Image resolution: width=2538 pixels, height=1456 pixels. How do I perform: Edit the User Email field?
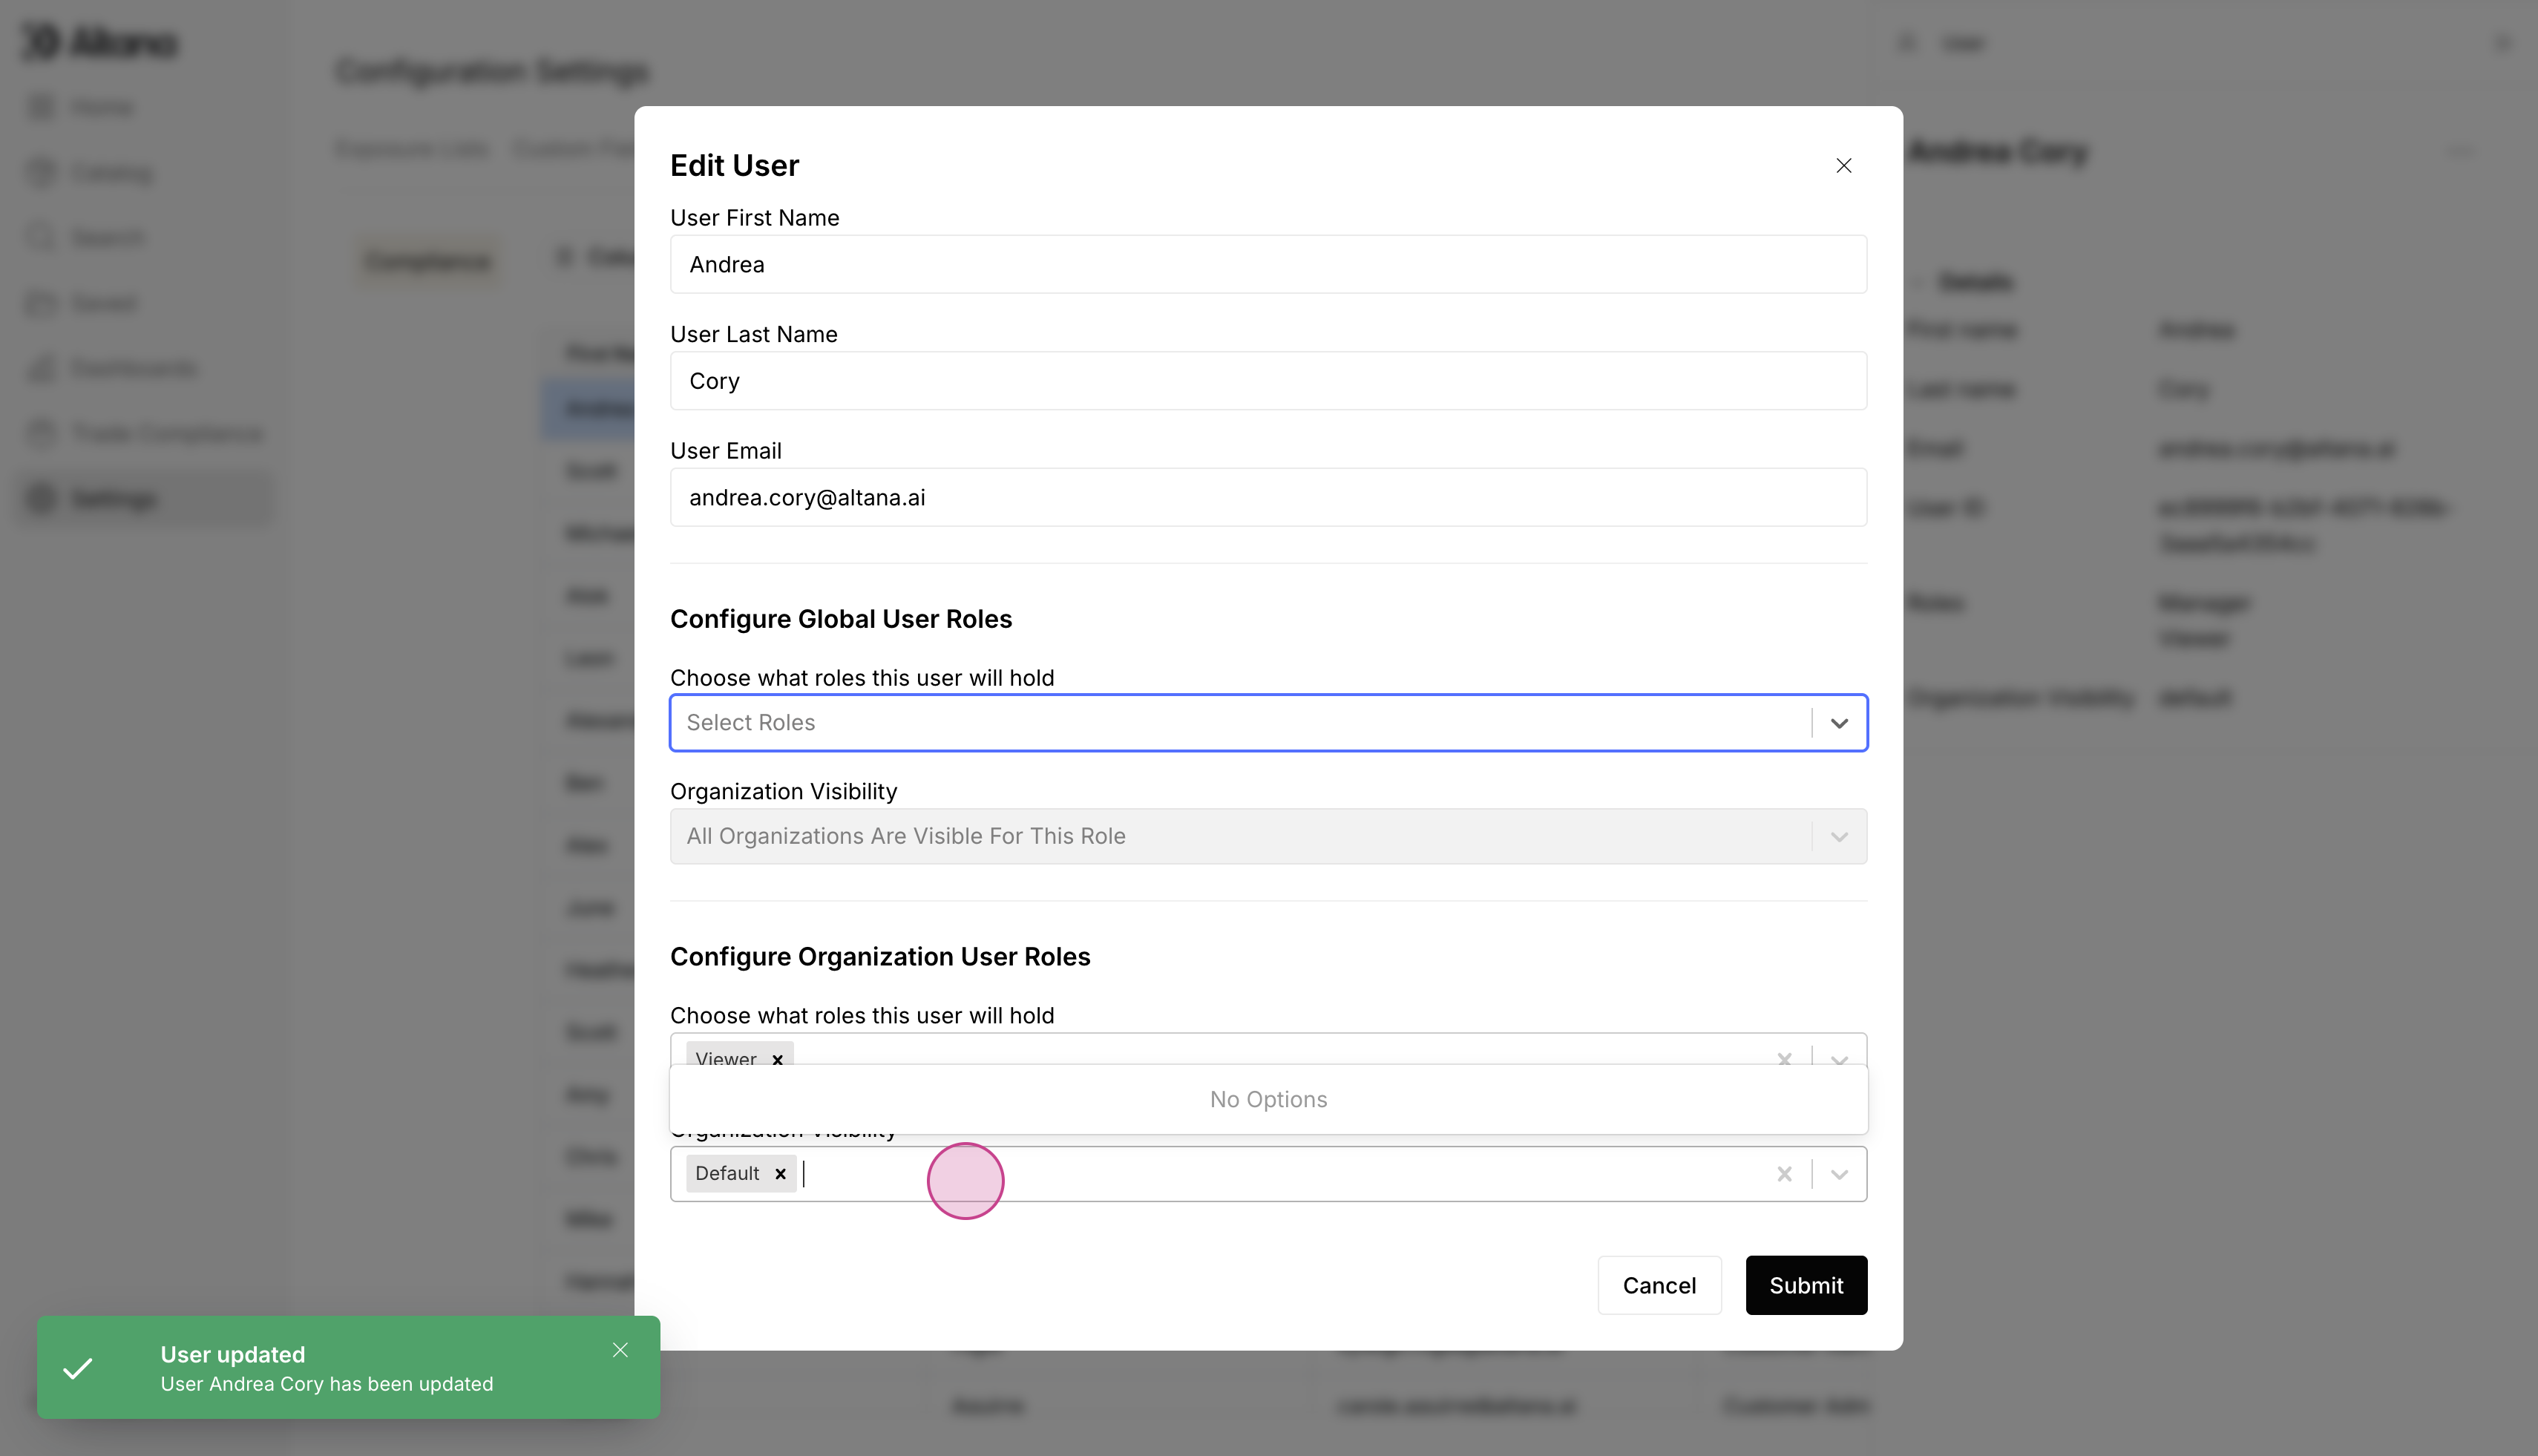coord(1267,497)
